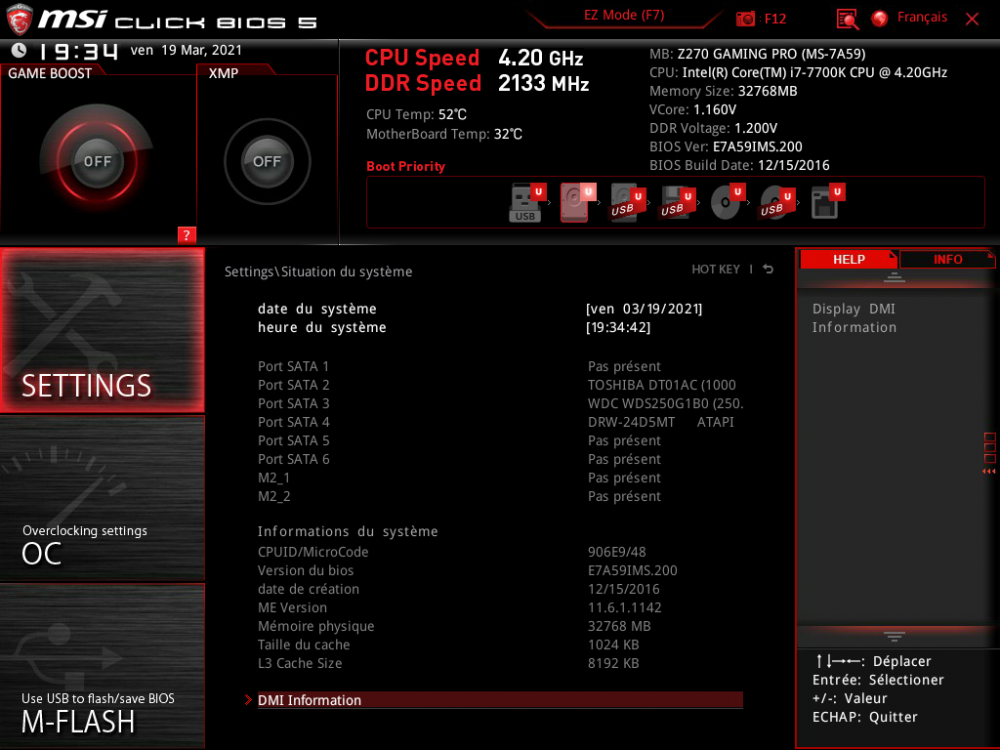Select Port SATA 2 TOSHIBA DT01AC entry
The width and height of the screenshot is (1000, 750).
tap(500, 385)
